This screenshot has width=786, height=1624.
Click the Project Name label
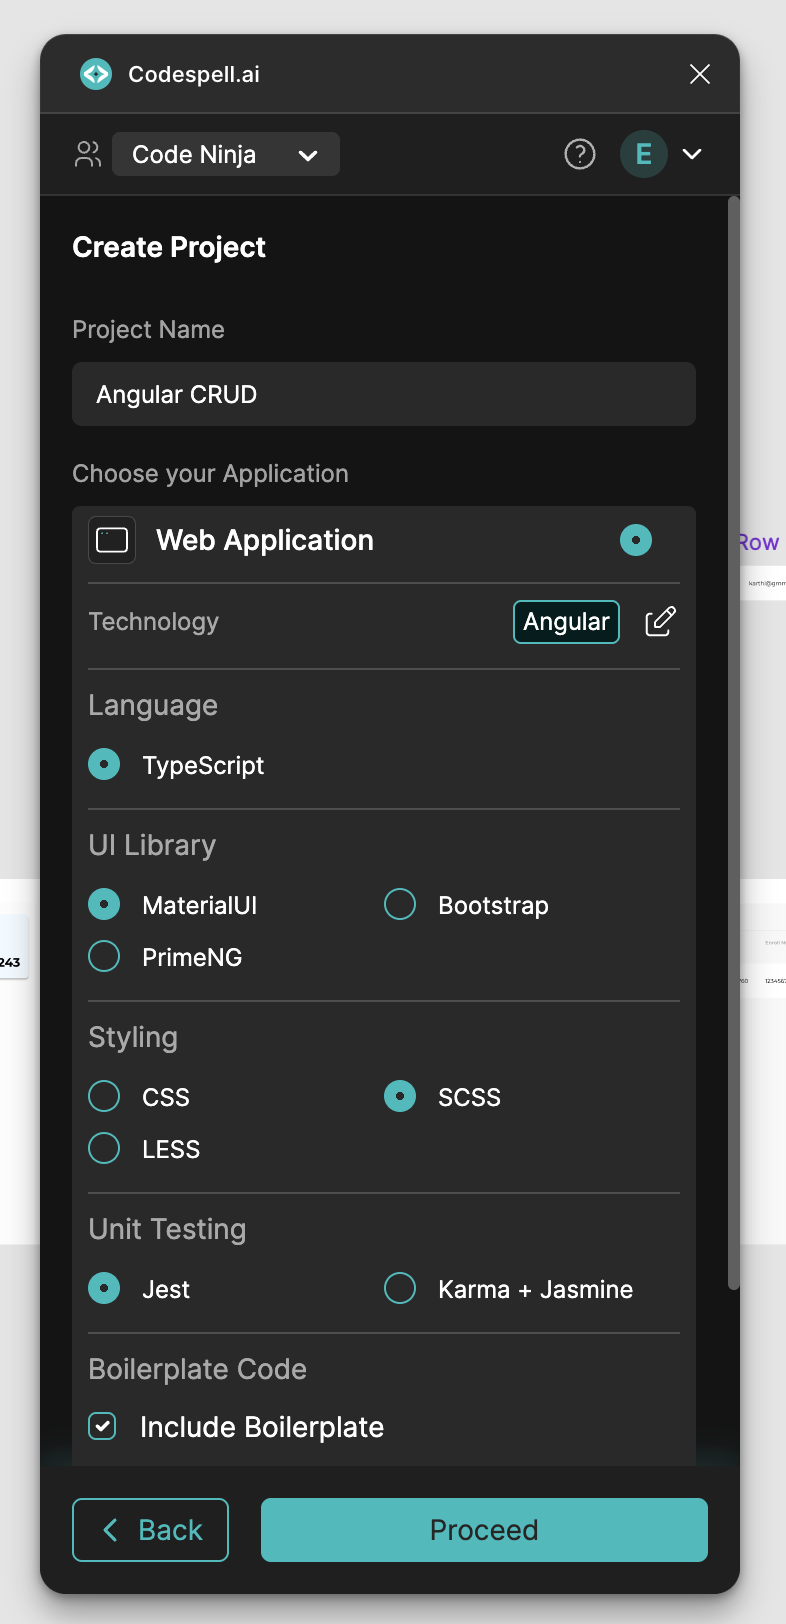148,329
